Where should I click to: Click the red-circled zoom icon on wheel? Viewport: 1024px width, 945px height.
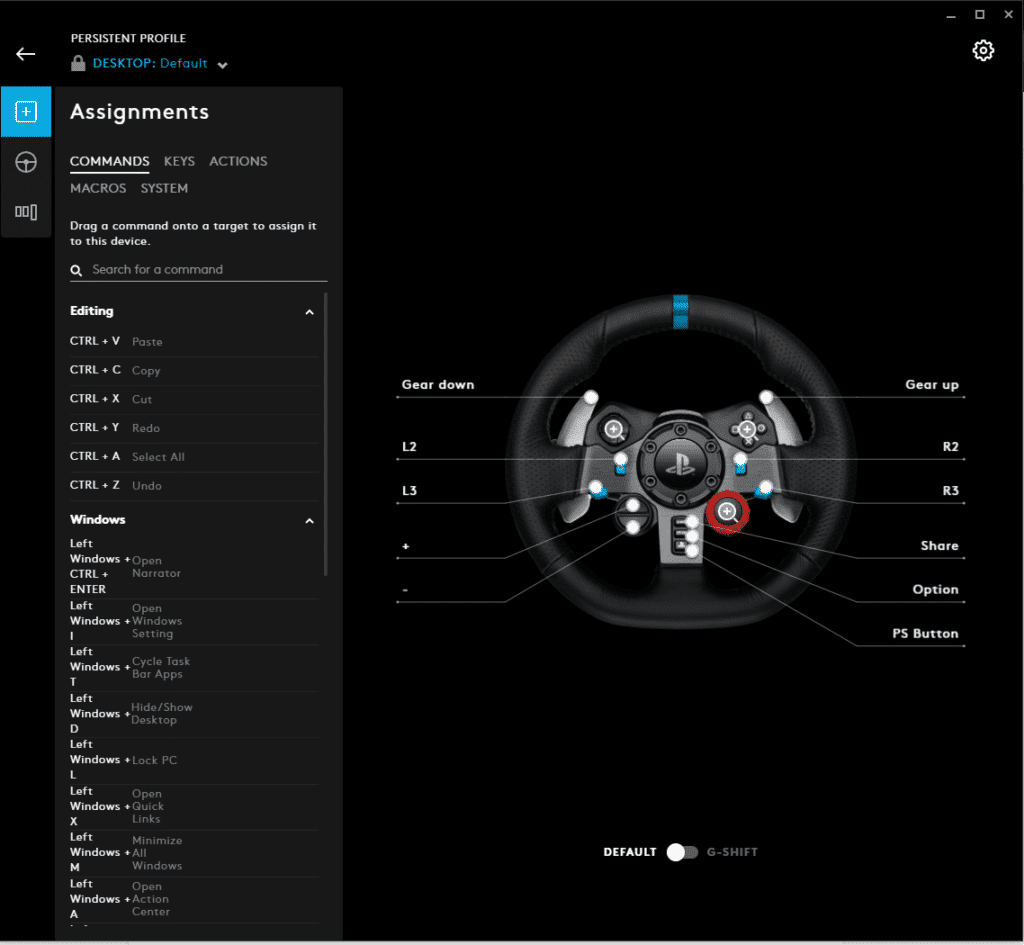point(728,512)
